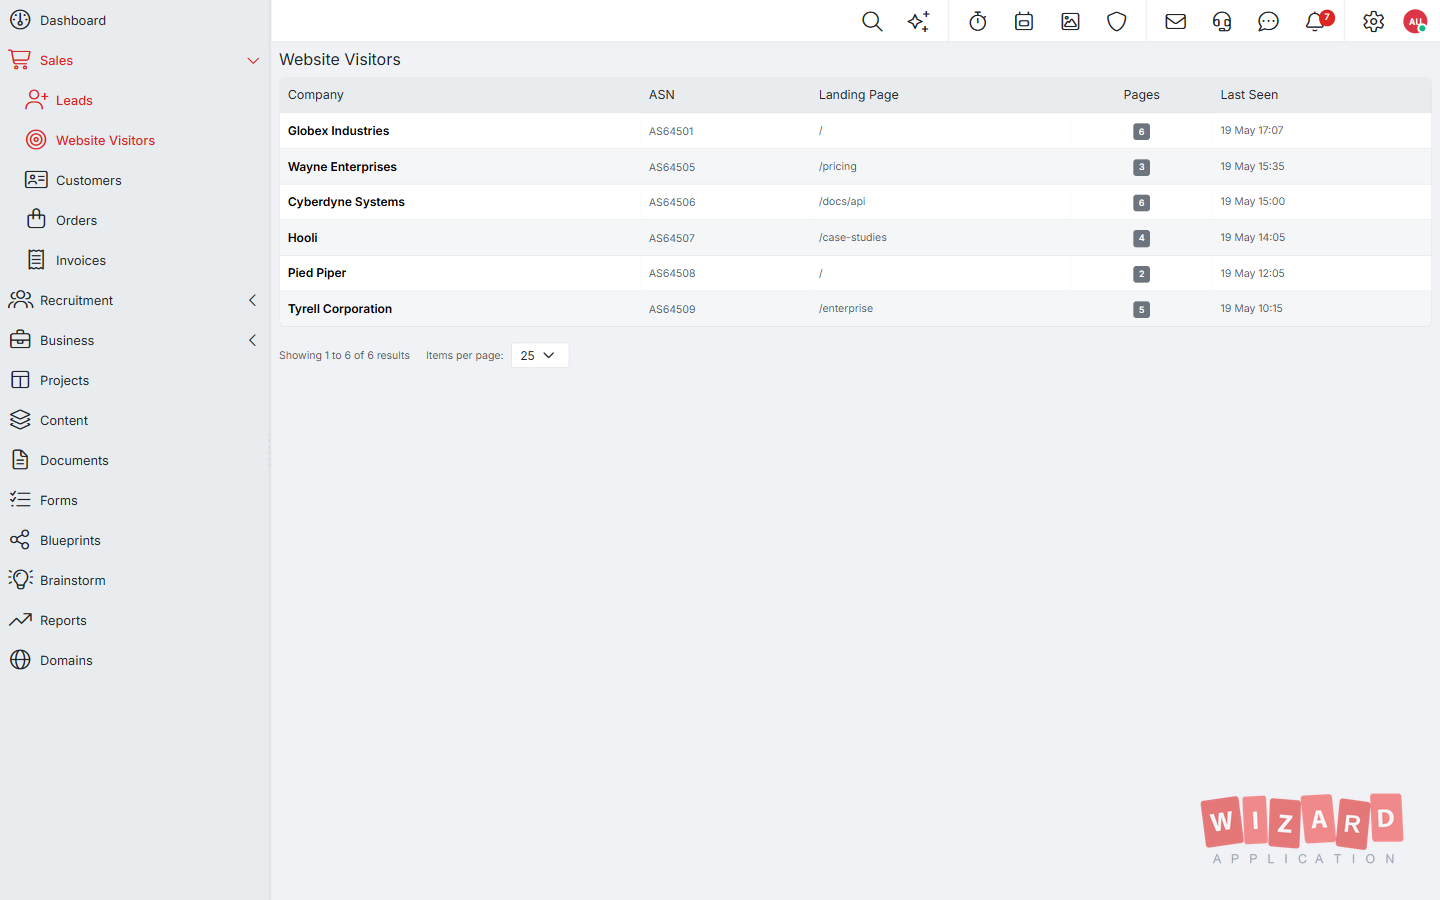1440x900 pixels.
Task: Open Invoices menu item
Action: click(81, 261)
